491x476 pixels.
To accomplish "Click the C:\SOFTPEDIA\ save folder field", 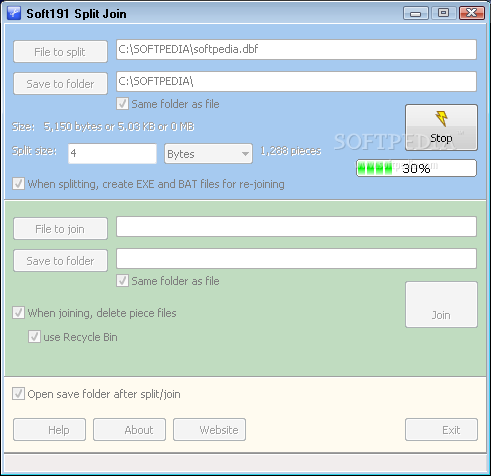I will coord(296,81).
